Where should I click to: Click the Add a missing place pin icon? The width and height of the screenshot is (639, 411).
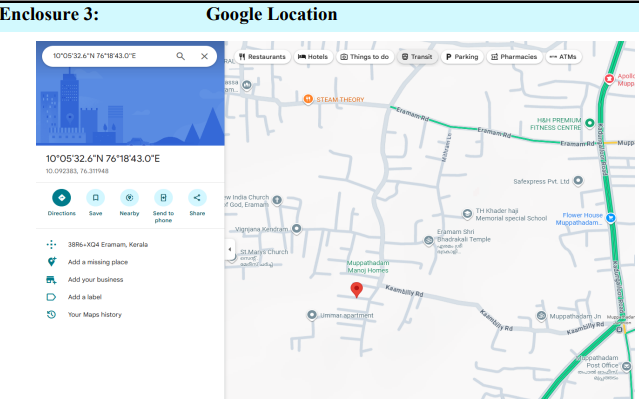pyautogui.click(x=51, y=262)
